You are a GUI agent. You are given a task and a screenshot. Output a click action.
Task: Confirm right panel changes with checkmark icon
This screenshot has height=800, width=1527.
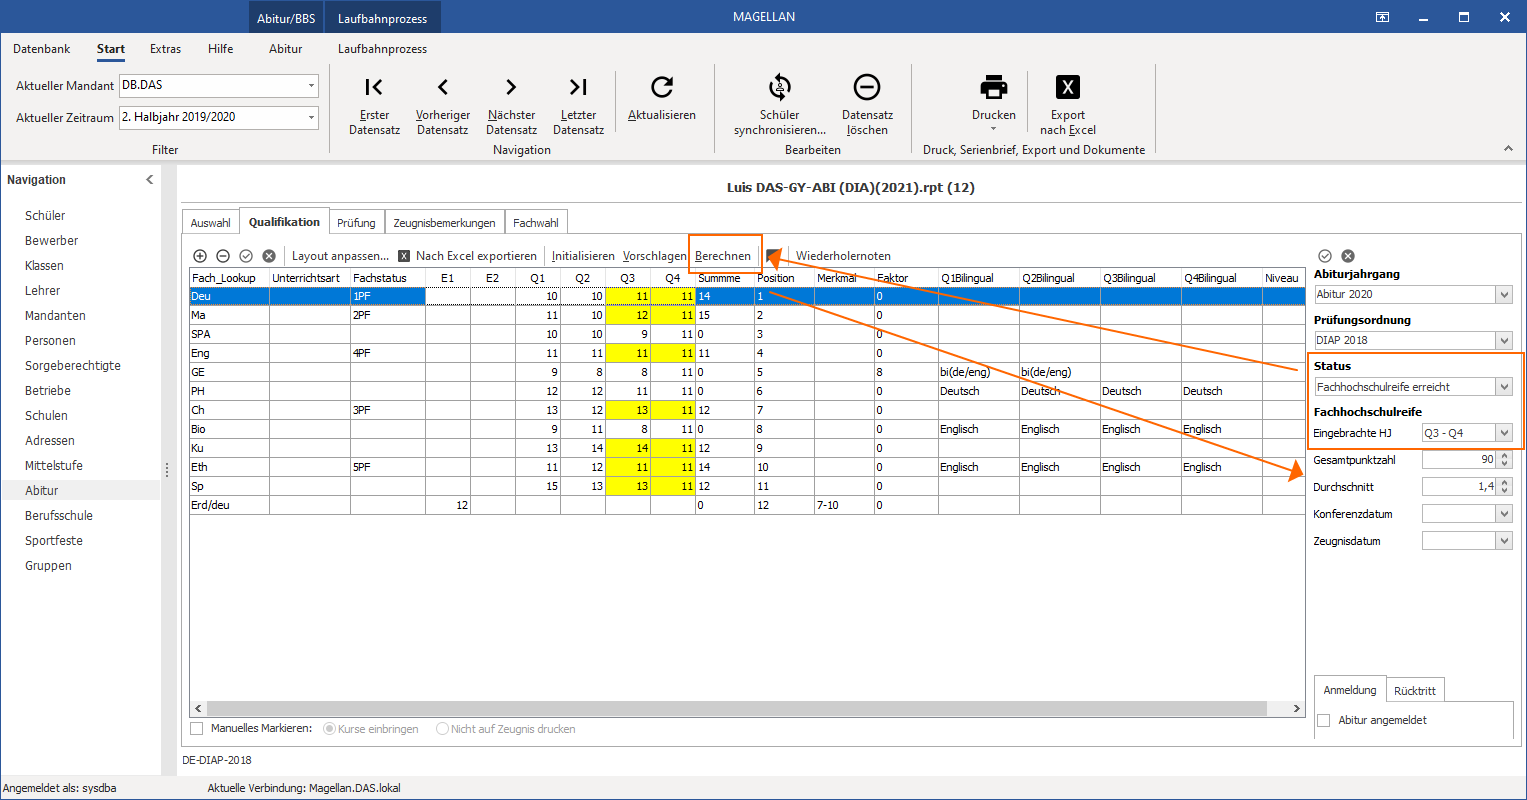pyautogui.click(x=1325, y=256)
